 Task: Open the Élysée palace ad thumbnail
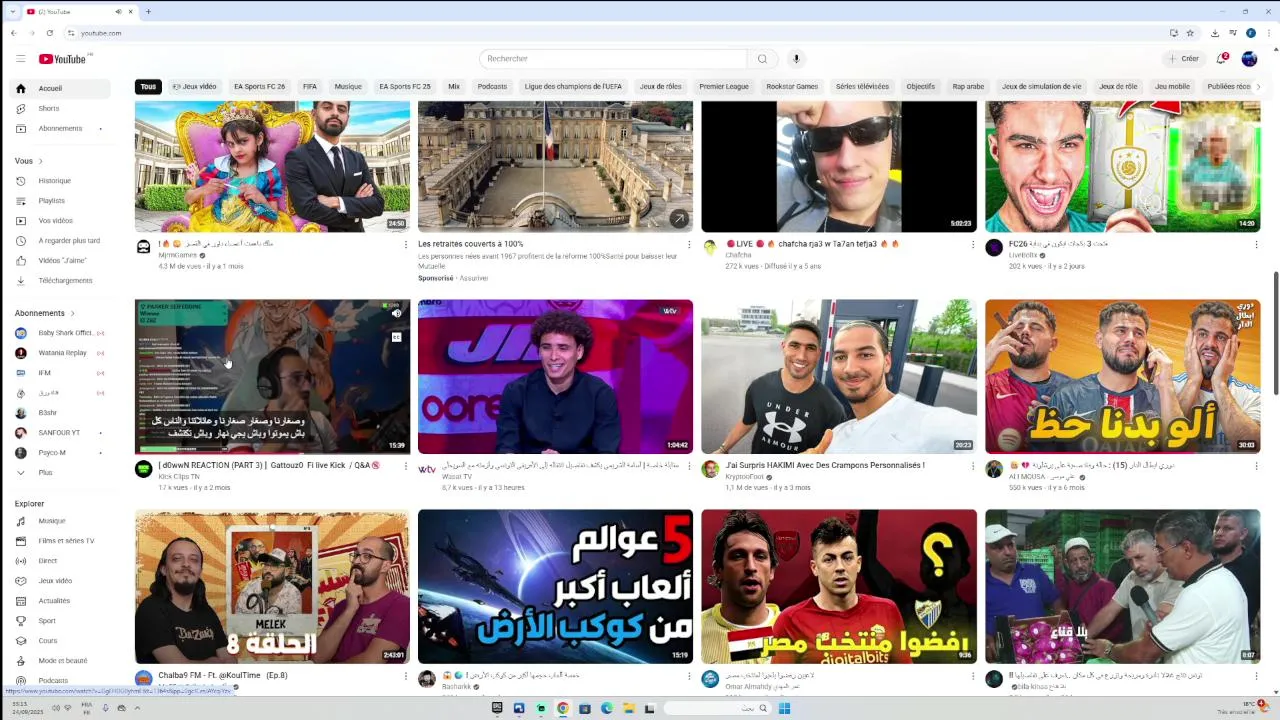click(555, 166)
